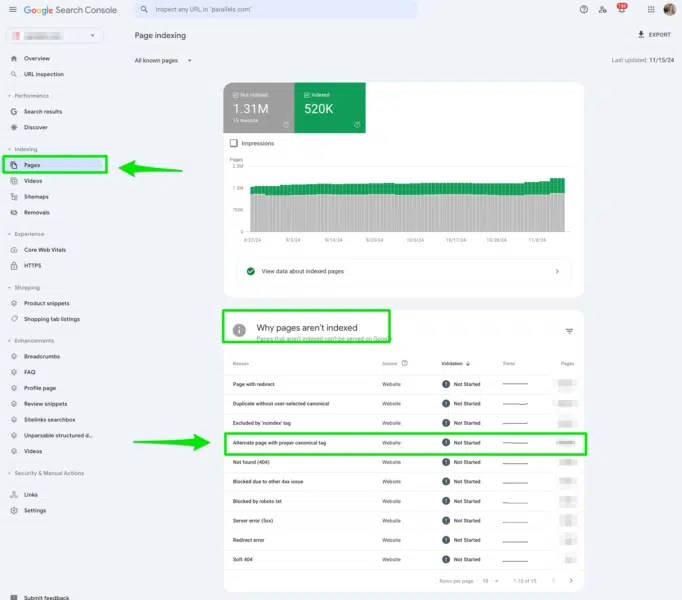Click the Removals eye-slash icon

pyautogui.click(x=14, y=213)
